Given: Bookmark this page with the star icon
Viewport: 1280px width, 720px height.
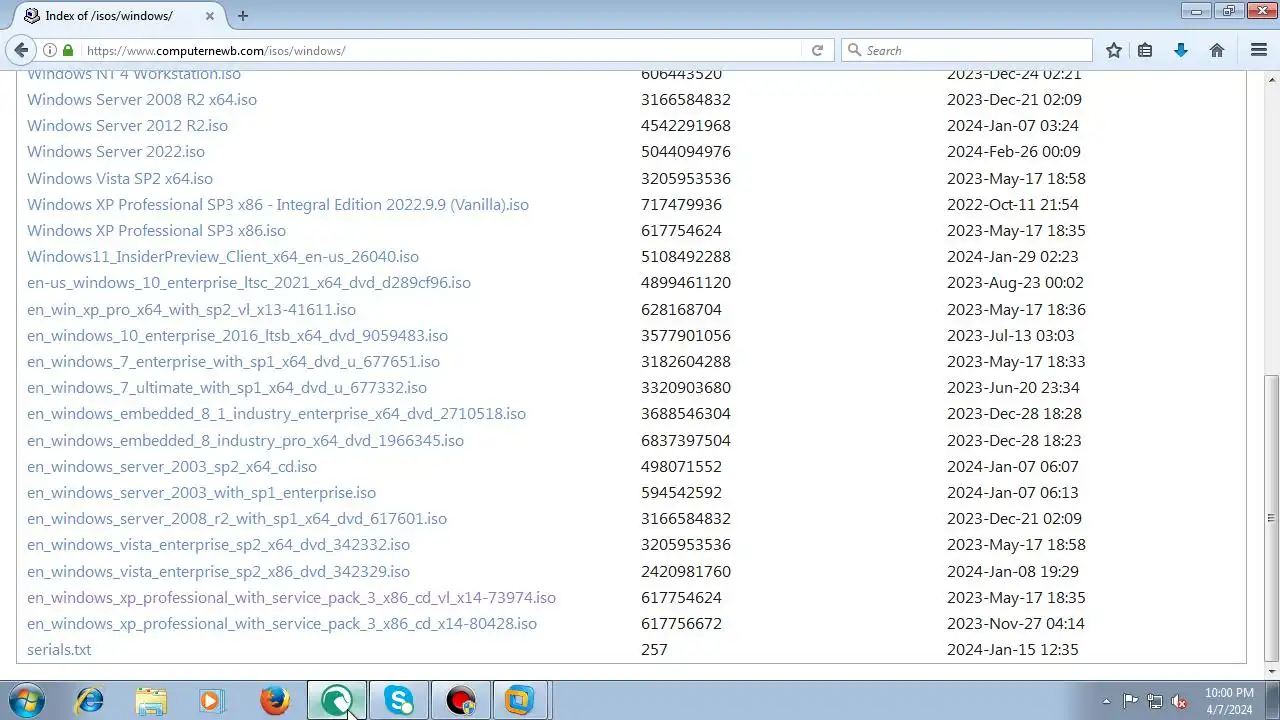Looking at the screenshot, I should point(1114,50).
